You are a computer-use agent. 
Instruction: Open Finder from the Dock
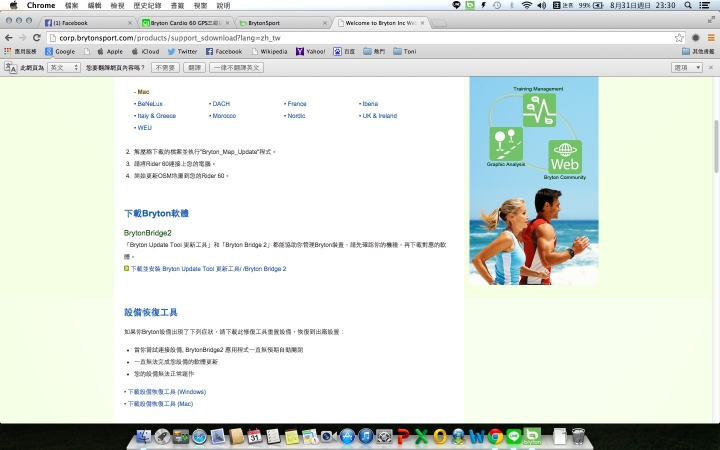(x=144, y=436)
